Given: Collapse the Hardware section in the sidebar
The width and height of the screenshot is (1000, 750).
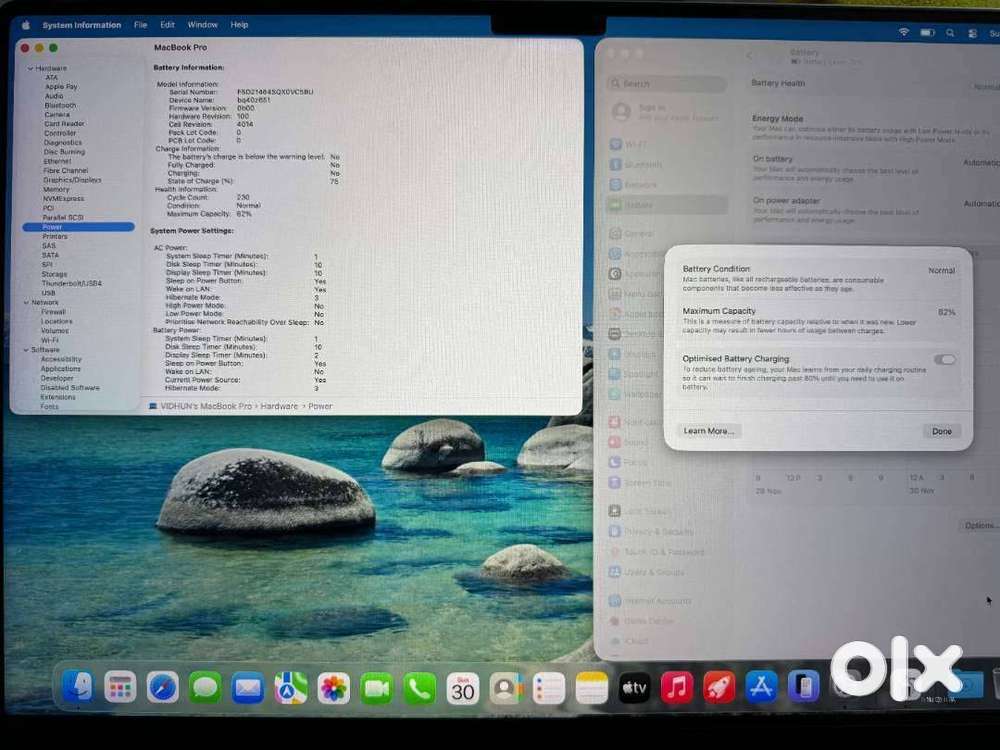Looking at the screenshot, I should 30,68.
